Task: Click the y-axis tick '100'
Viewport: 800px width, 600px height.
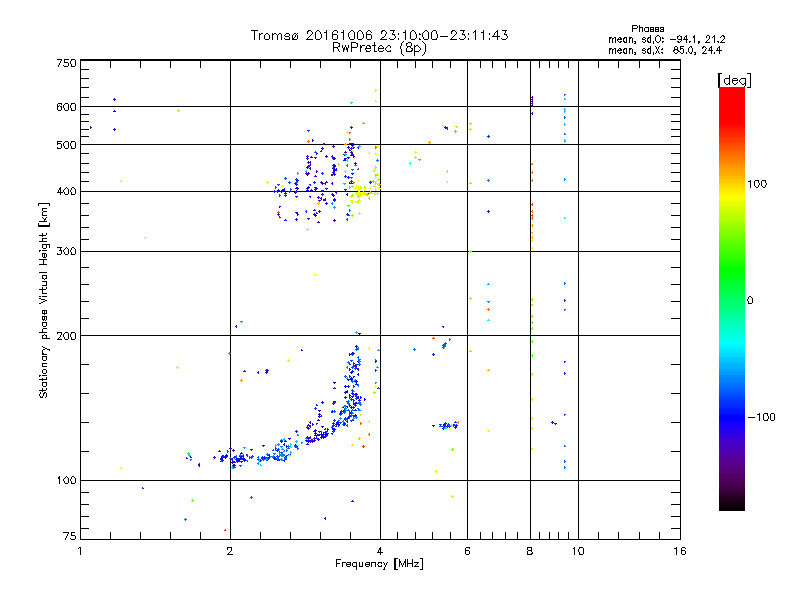Action: (x=66, y=481)
